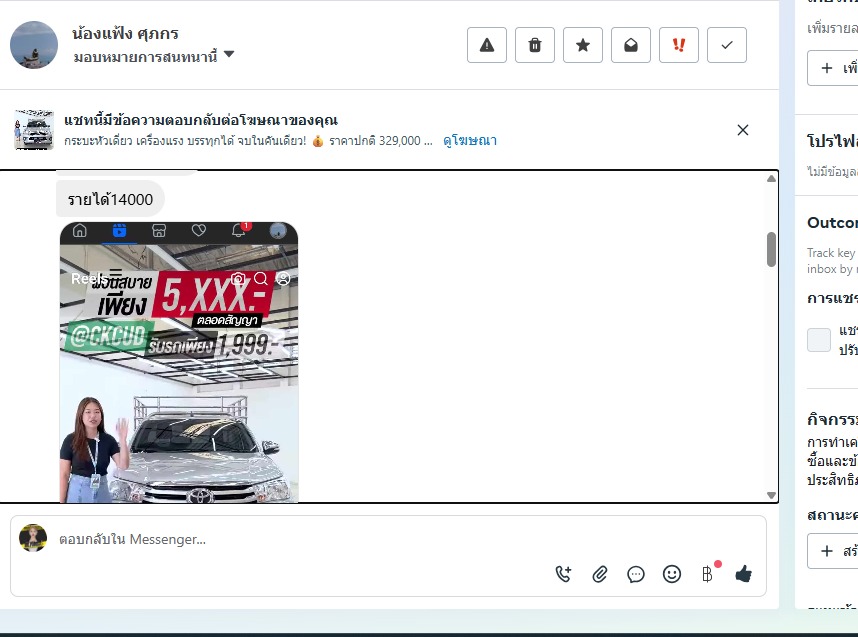Send a thumbs-up like
Image resolution: width=858 pixels, height=637 pixels.
(743, 574)
